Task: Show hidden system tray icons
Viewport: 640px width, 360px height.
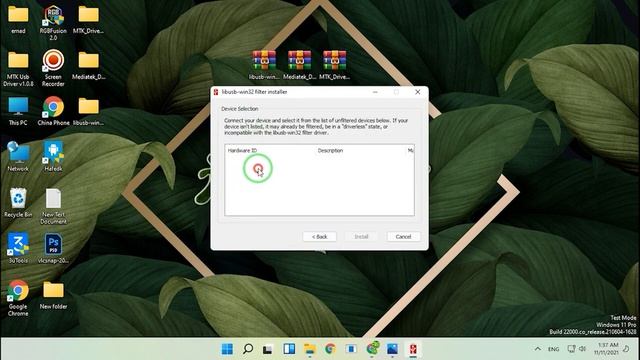Action: [538, 349]
